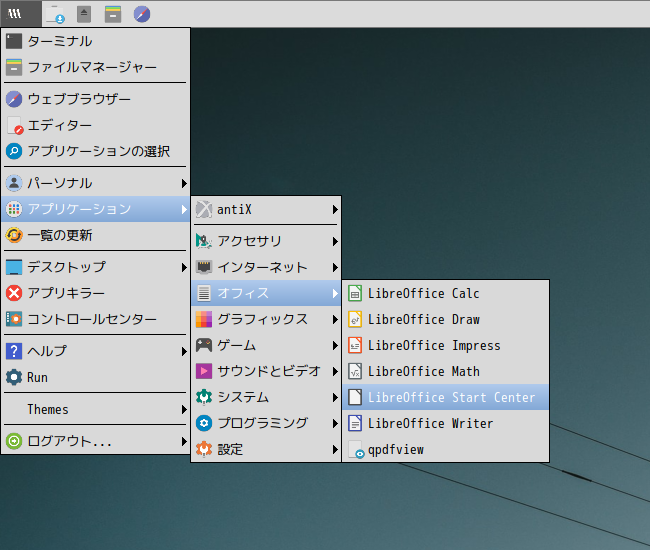Viewport: 650px width, 550px height.
Task: Click the LibreOffice Calc label
Action: click(x=424, y=293)
